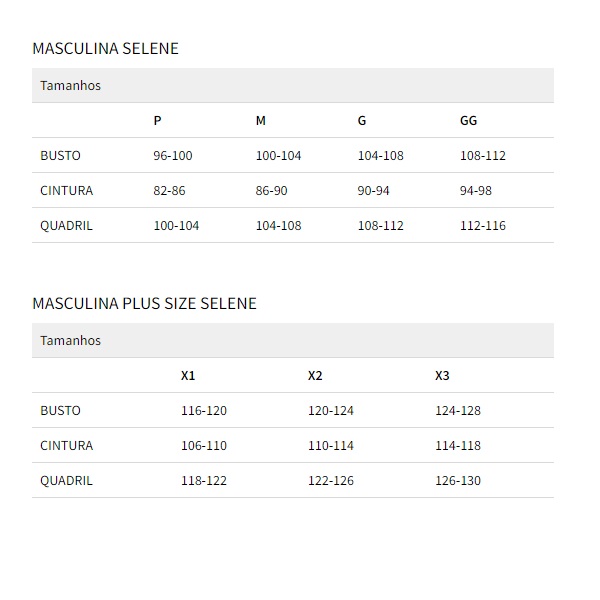600x600 pixels.
Task: Click the 112-116 quadril value for size GG
Action: pos(483,226)
